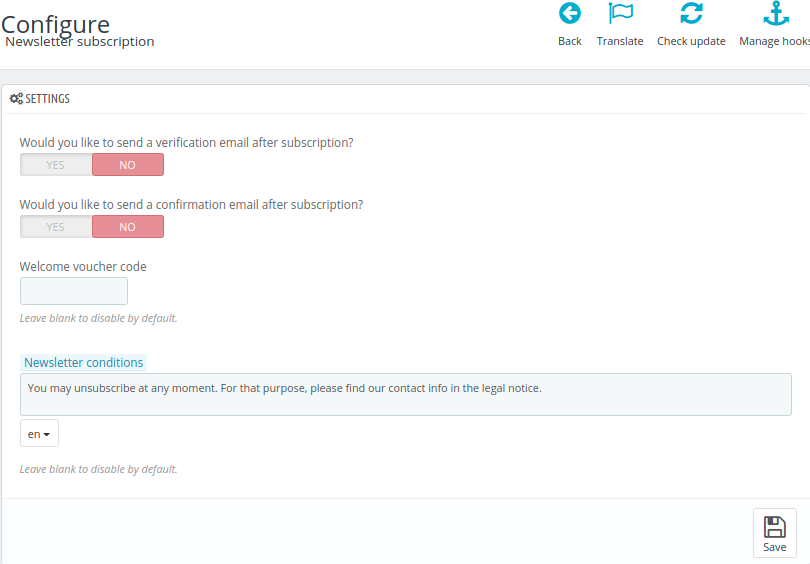Click the Save floppy disk icon
Viewport: 810px width, 564px height.
(x=774, y=528)
